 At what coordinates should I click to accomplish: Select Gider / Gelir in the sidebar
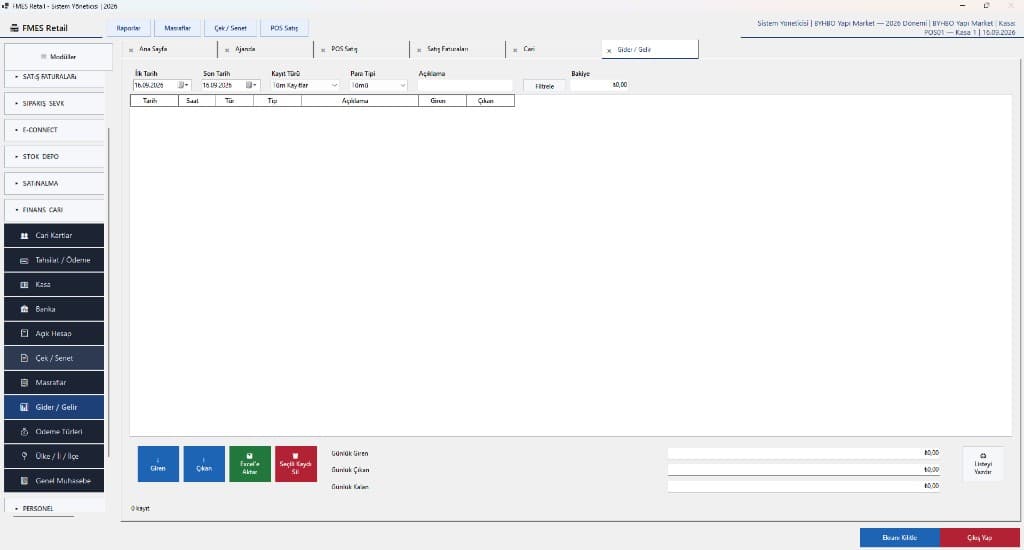pyautogui.click(x=54, y=407)
